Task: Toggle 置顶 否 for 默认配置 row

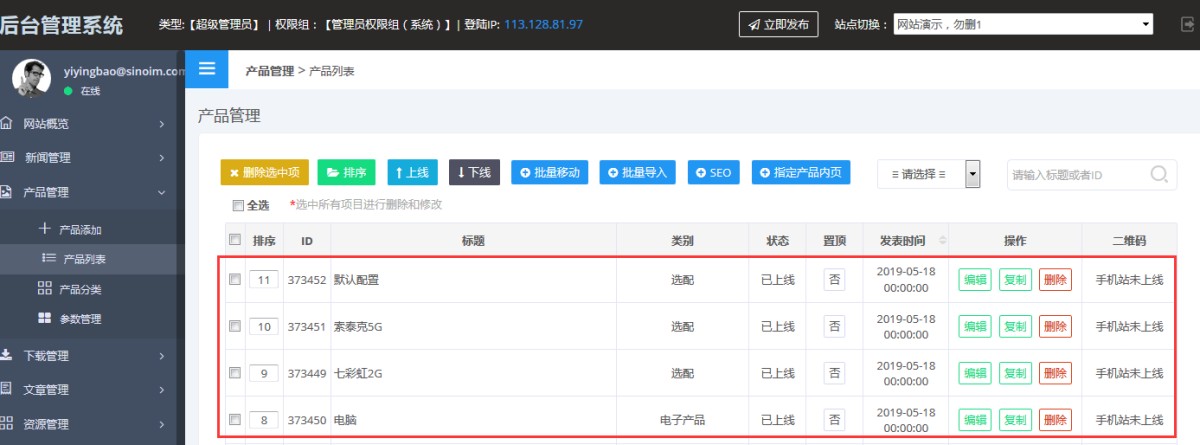Action: tap(834, 280)
